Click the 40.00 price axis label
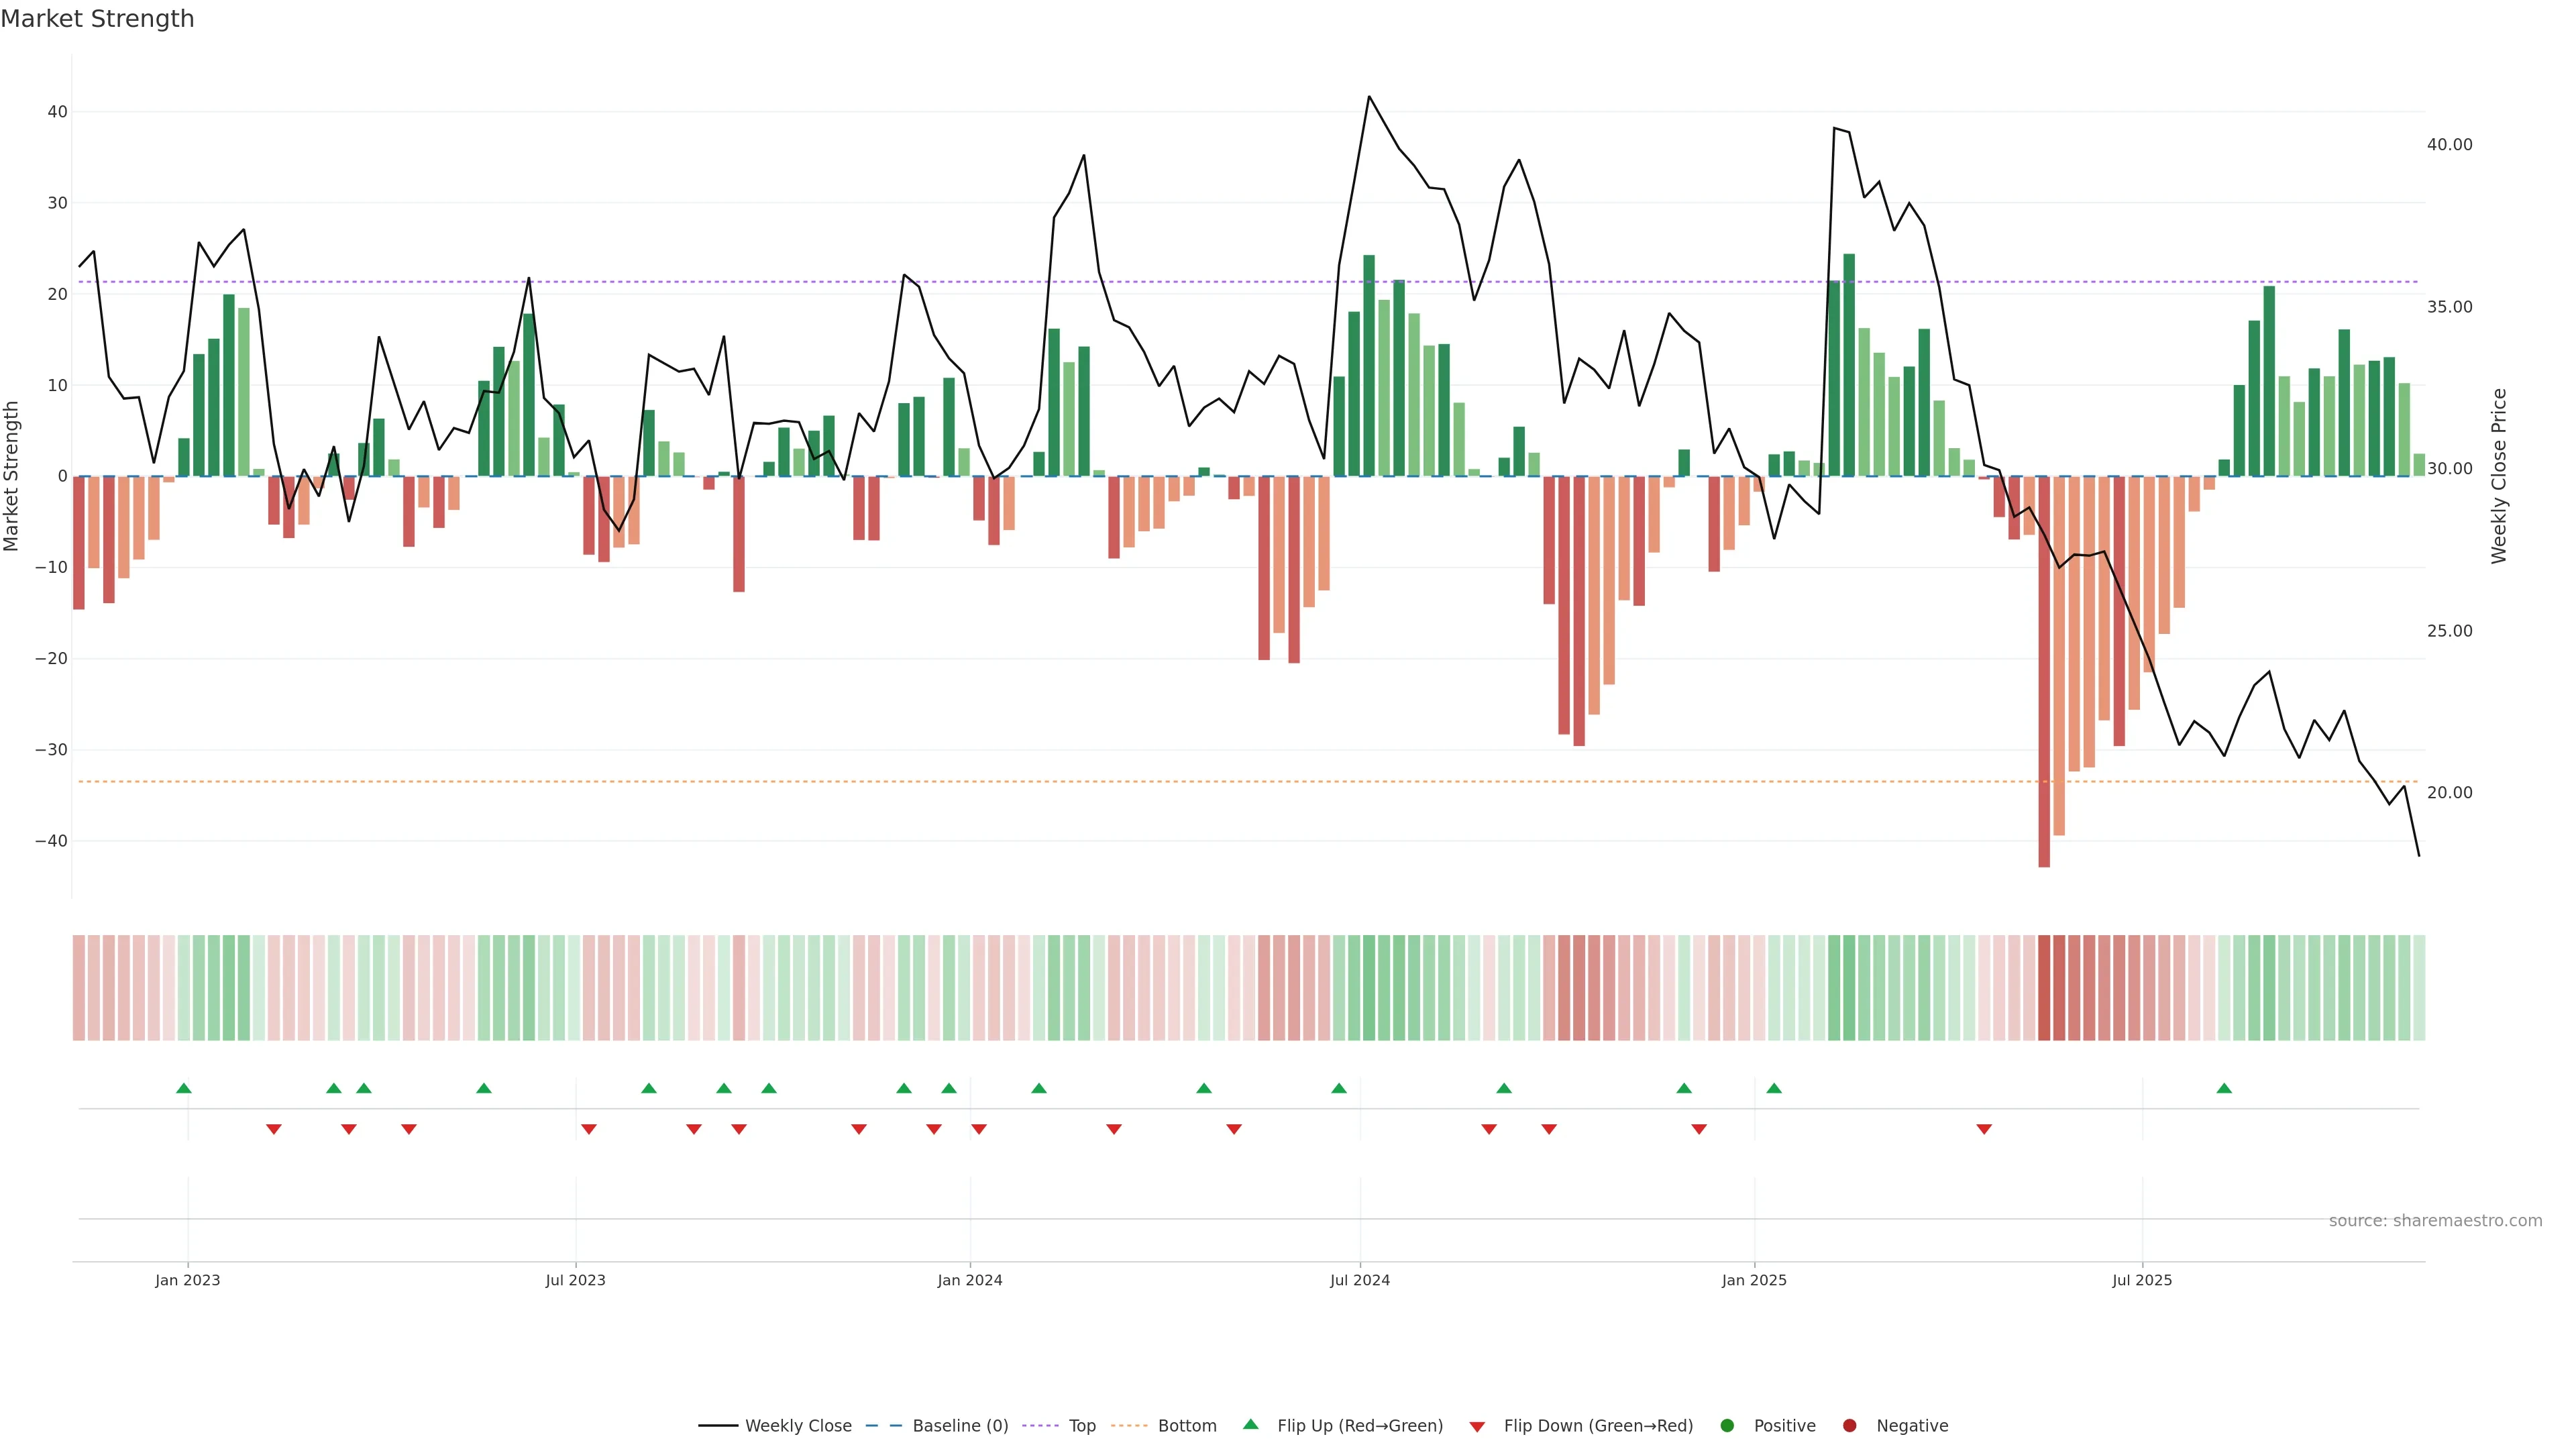This screenshot has height=1449, width=2576. pyautogui.click(x=2449, y=145)
